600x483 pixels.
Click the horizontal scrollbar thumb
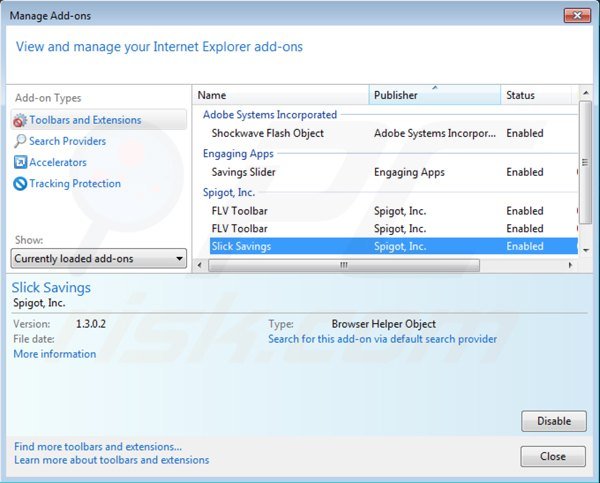click(x=344, y=265)
